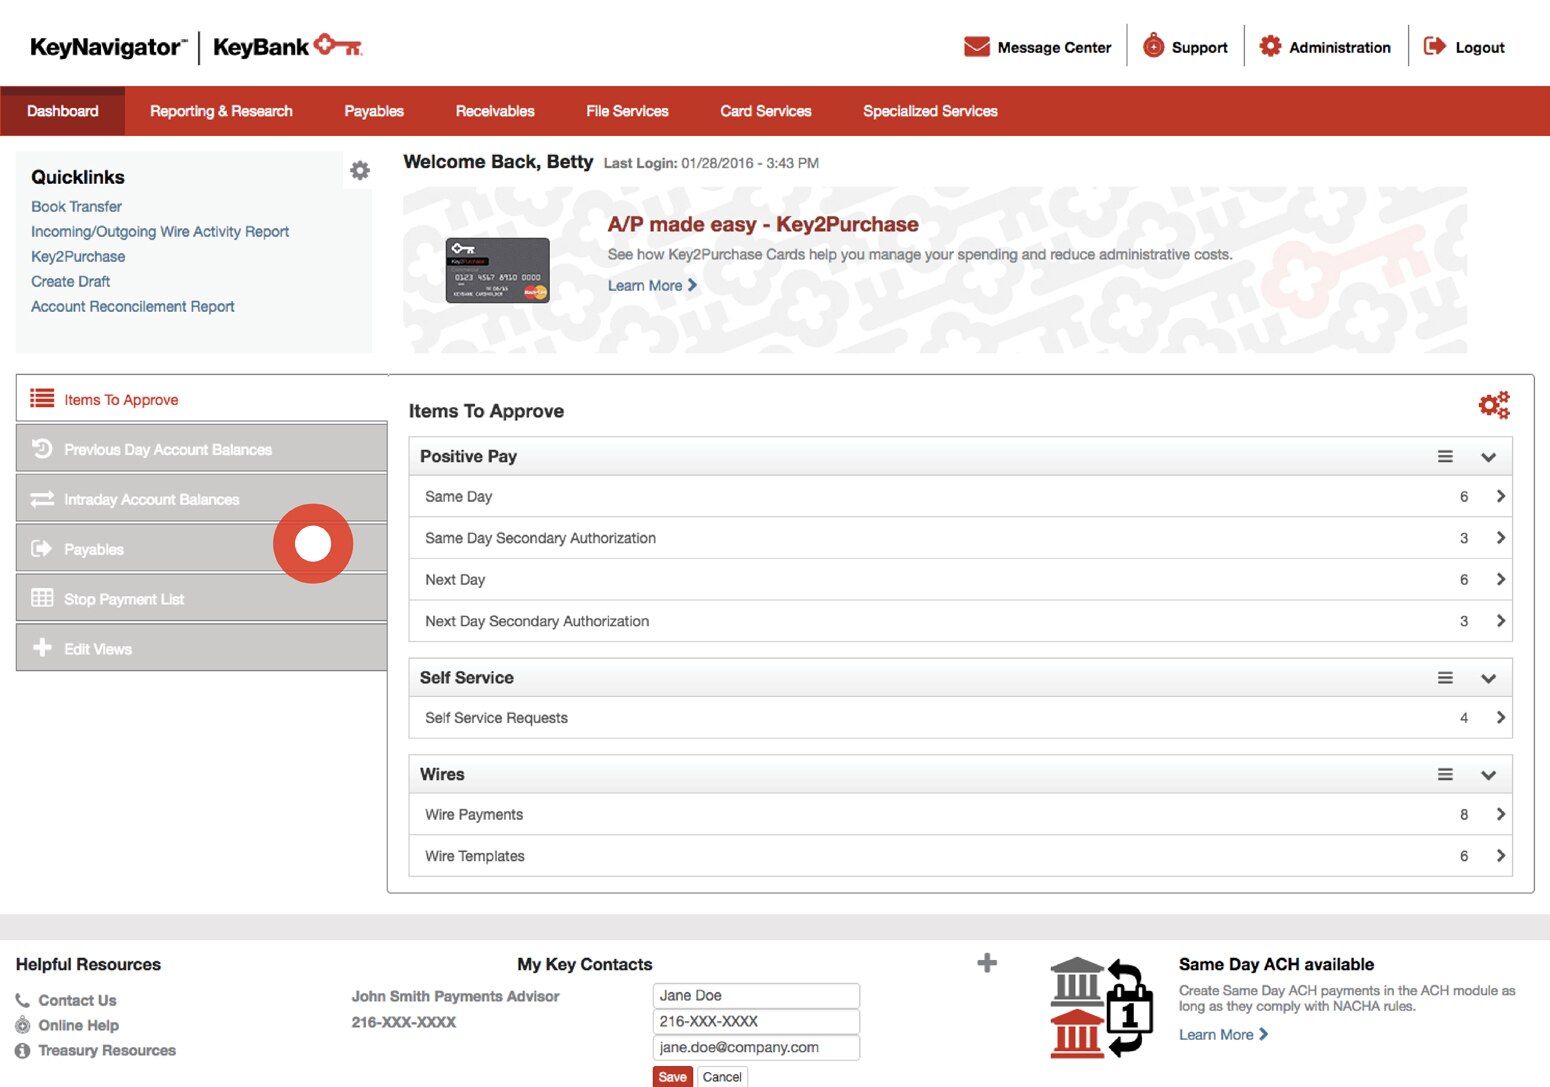Click the KeyBank key logo

tap(338, 45)
